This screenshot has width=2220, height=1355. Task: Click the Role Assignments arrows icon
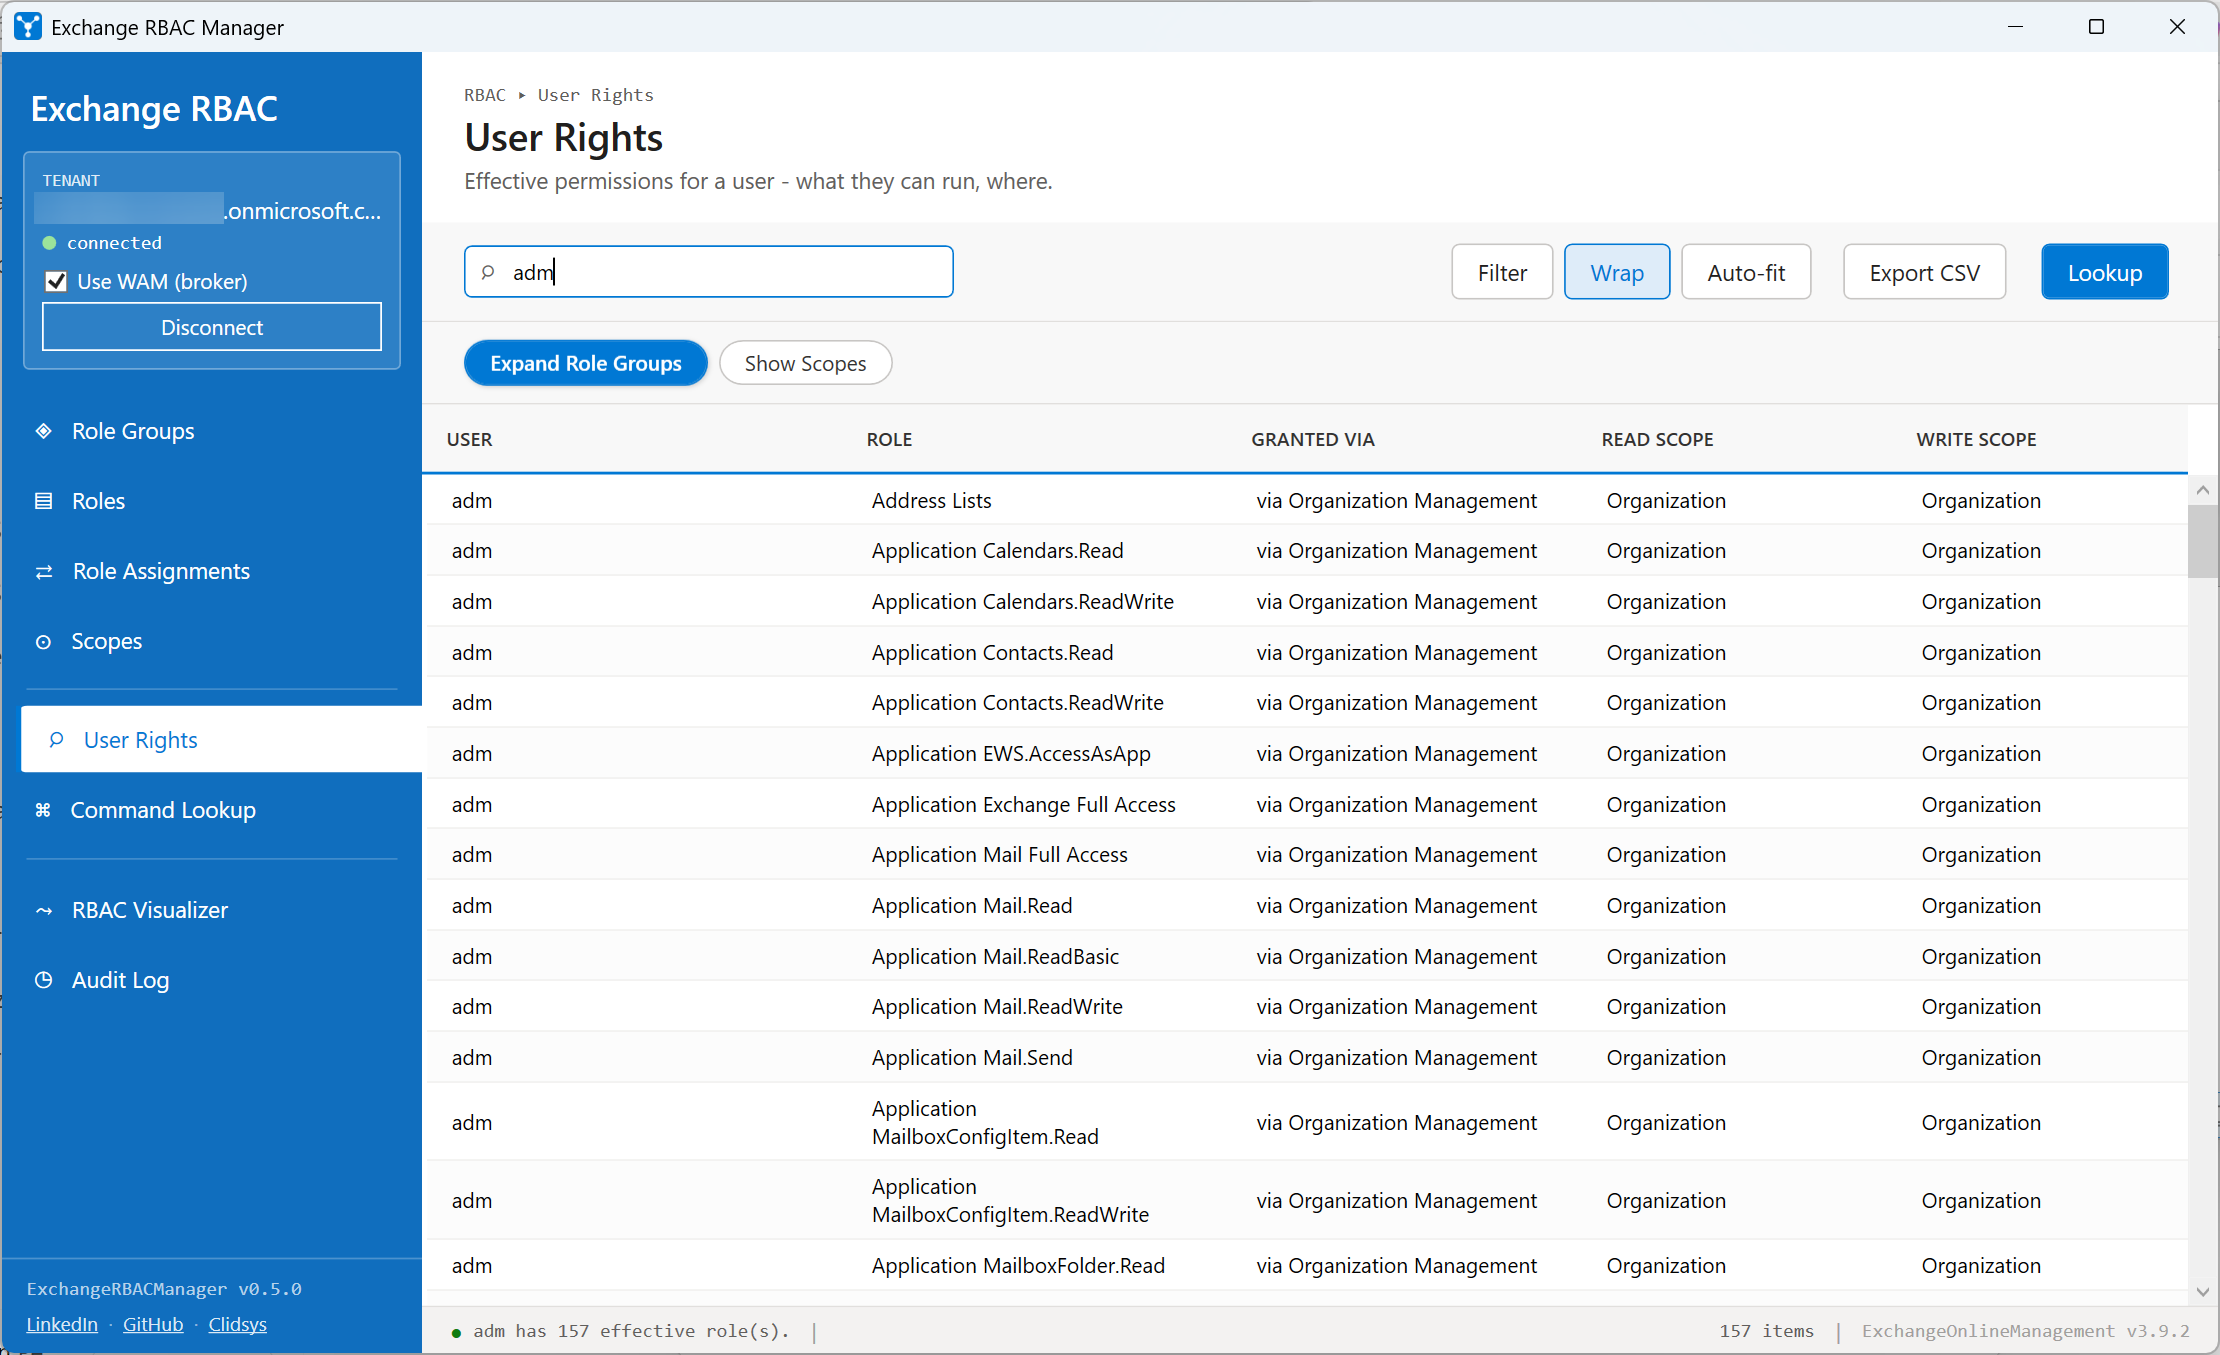coord(44,572)
